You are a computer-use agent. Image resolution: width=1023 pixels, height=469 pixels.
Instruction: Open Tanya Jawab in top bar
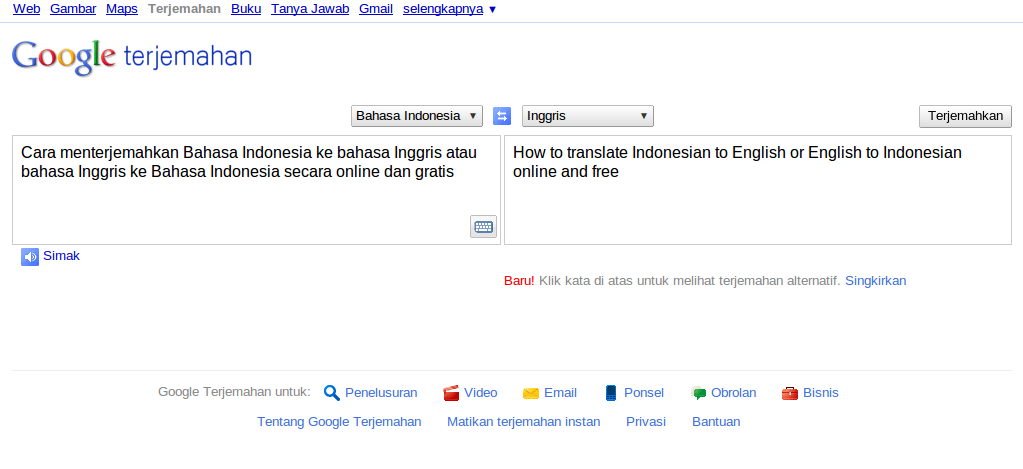click(x=310, y=9)
